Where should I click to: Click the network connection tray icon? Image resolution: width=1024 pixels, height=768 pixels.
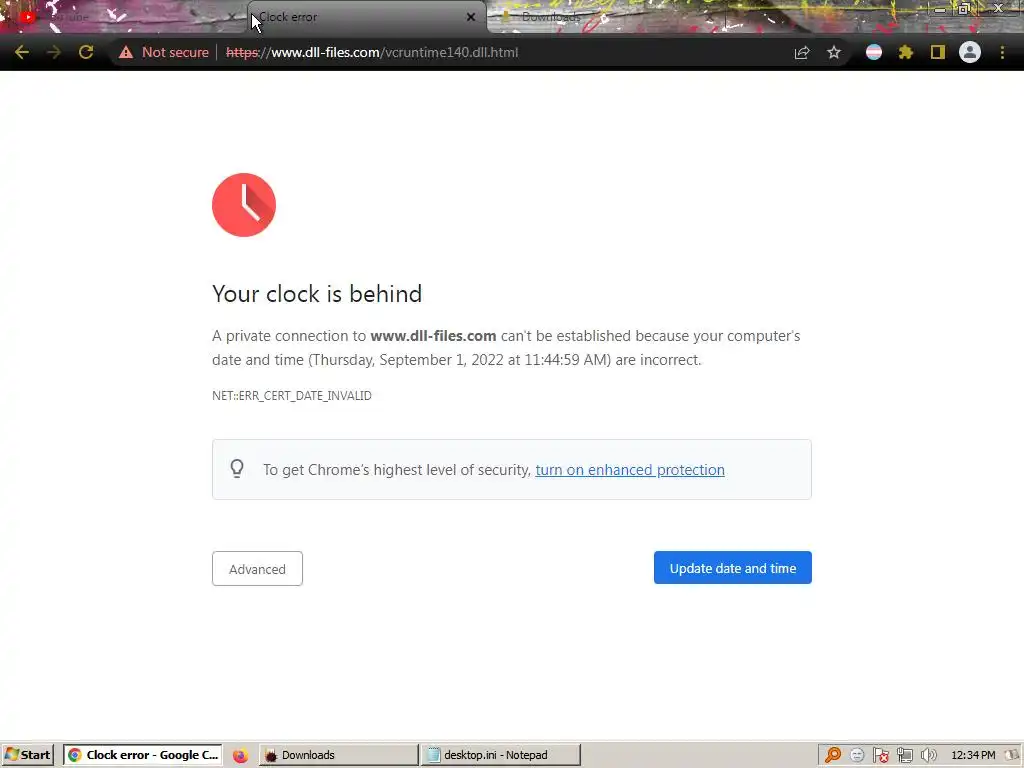click(904, 755)
